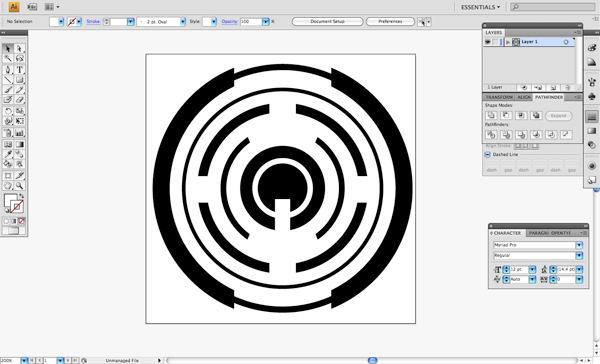Select the Paintbrush tool
The height and width of the screenshot is (364, 600).
click(x=8, y=90)
